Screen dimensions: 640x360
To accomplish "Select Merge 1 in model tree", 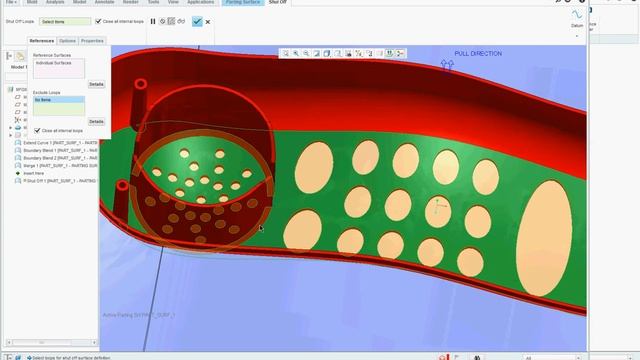I will (x=56, y=166).
